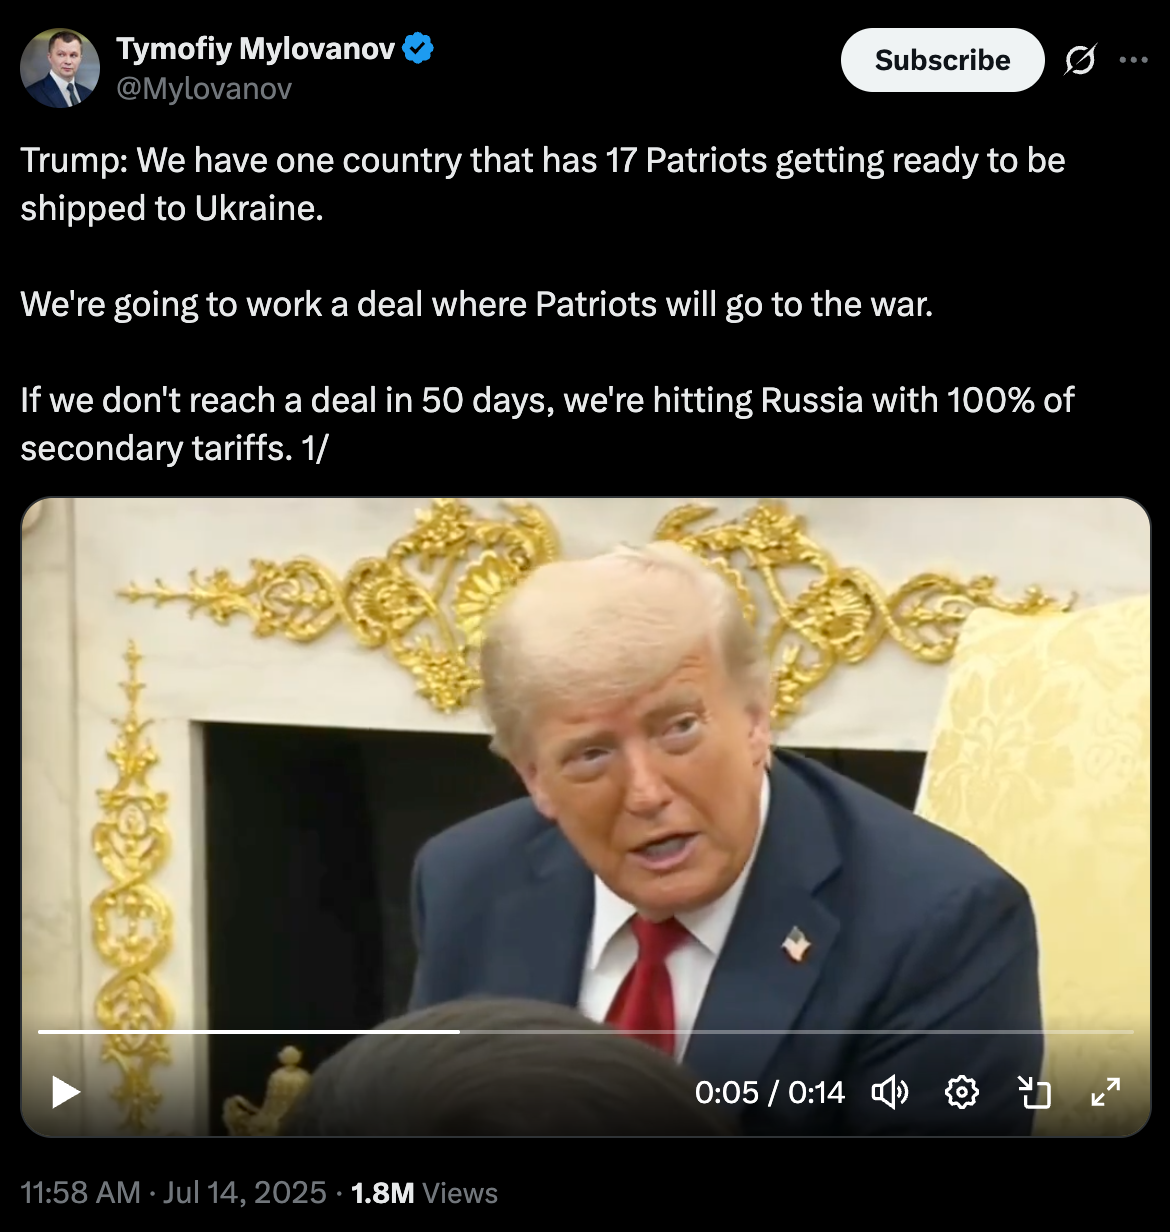Seek to the unplayed part of the video timeline

tap(797, 1031)
